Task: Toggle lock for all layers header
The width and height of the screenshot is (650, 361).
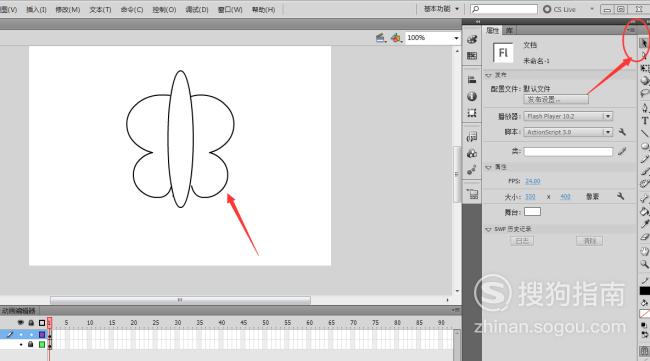Action: [x=31, y=322]
